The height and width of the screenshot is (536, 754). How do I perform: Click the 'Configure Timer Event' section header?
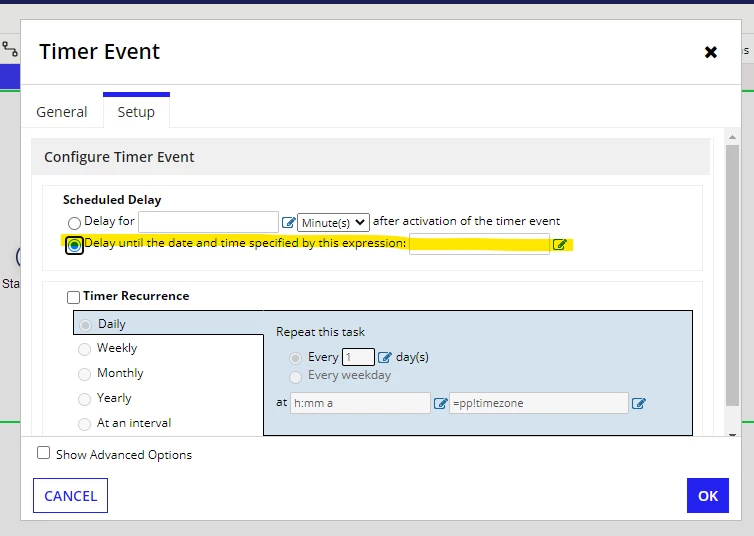coord(371,157)
